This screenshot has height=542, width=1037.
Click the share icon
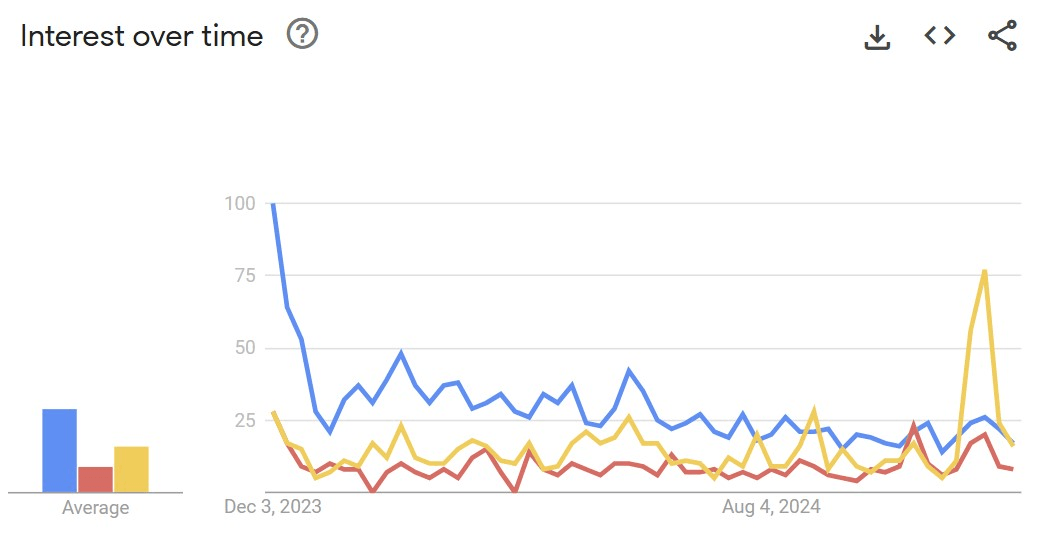click(x=1002, y=36)
